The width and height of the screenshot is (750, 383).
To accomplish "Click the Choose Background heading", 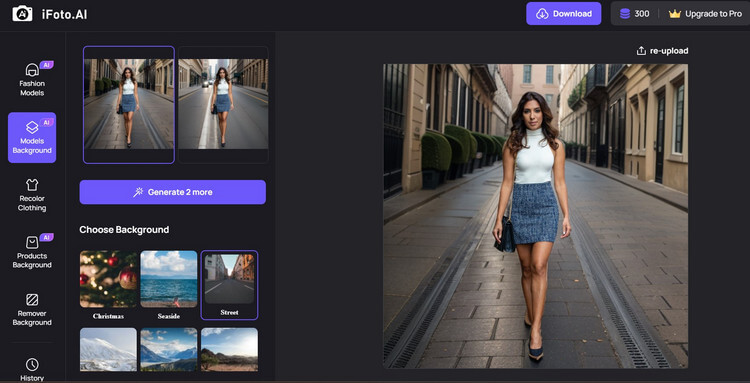I will [124, 230].
